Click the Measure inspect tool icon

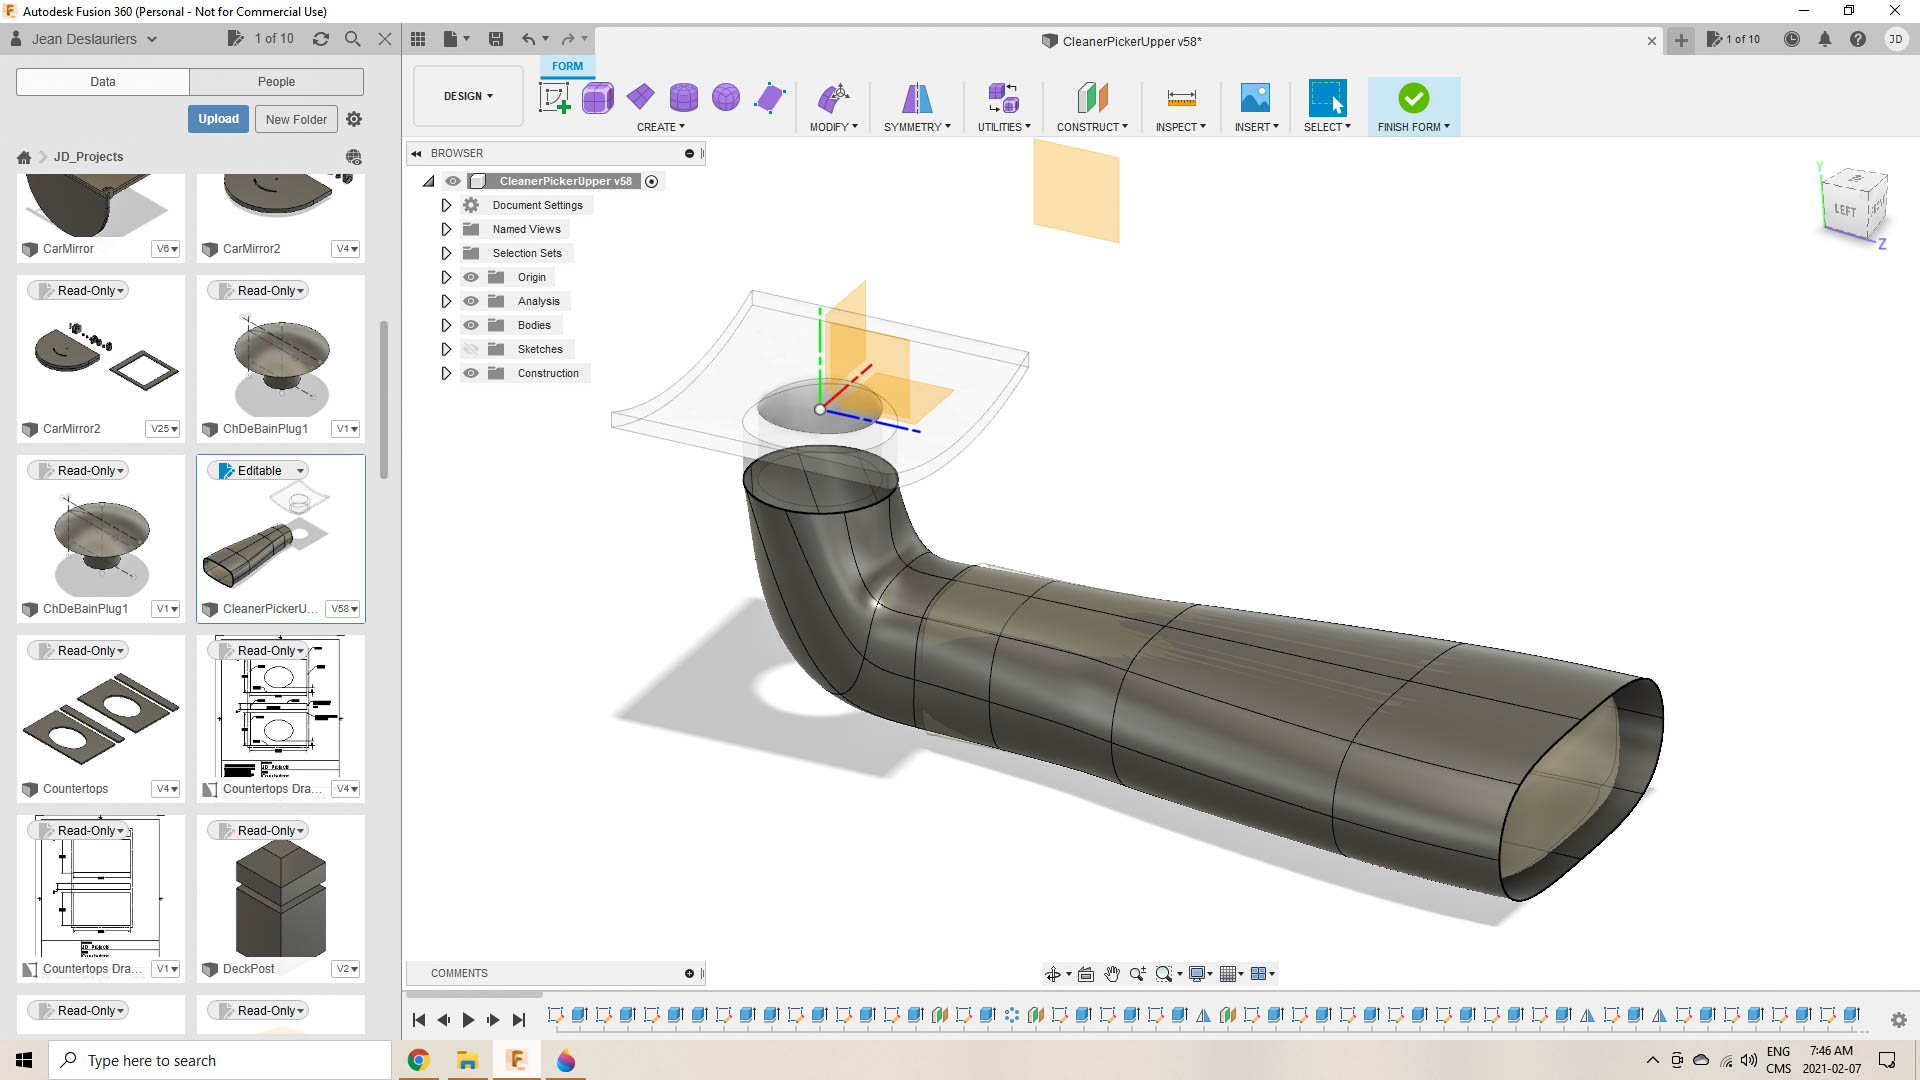click(x=1181, y=98)
